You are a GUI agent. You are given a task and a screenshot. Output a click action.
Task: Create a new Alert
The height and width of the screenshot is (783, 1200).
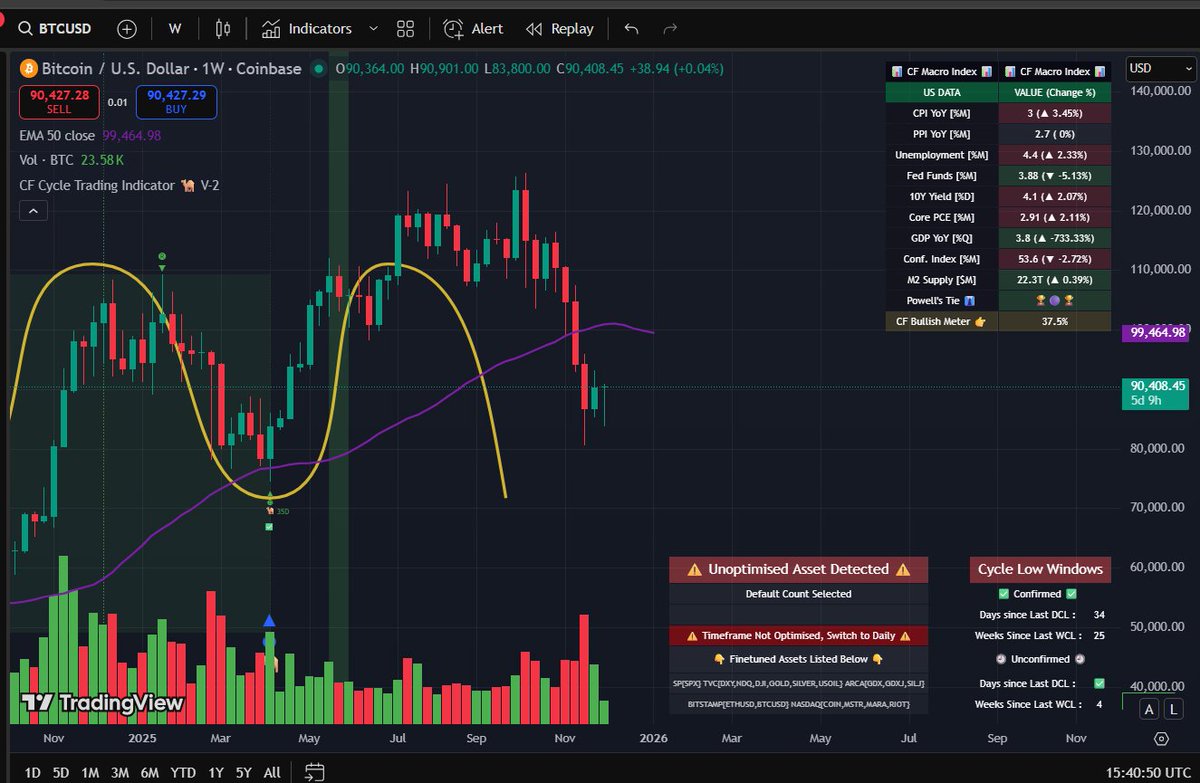coord(474,29)
